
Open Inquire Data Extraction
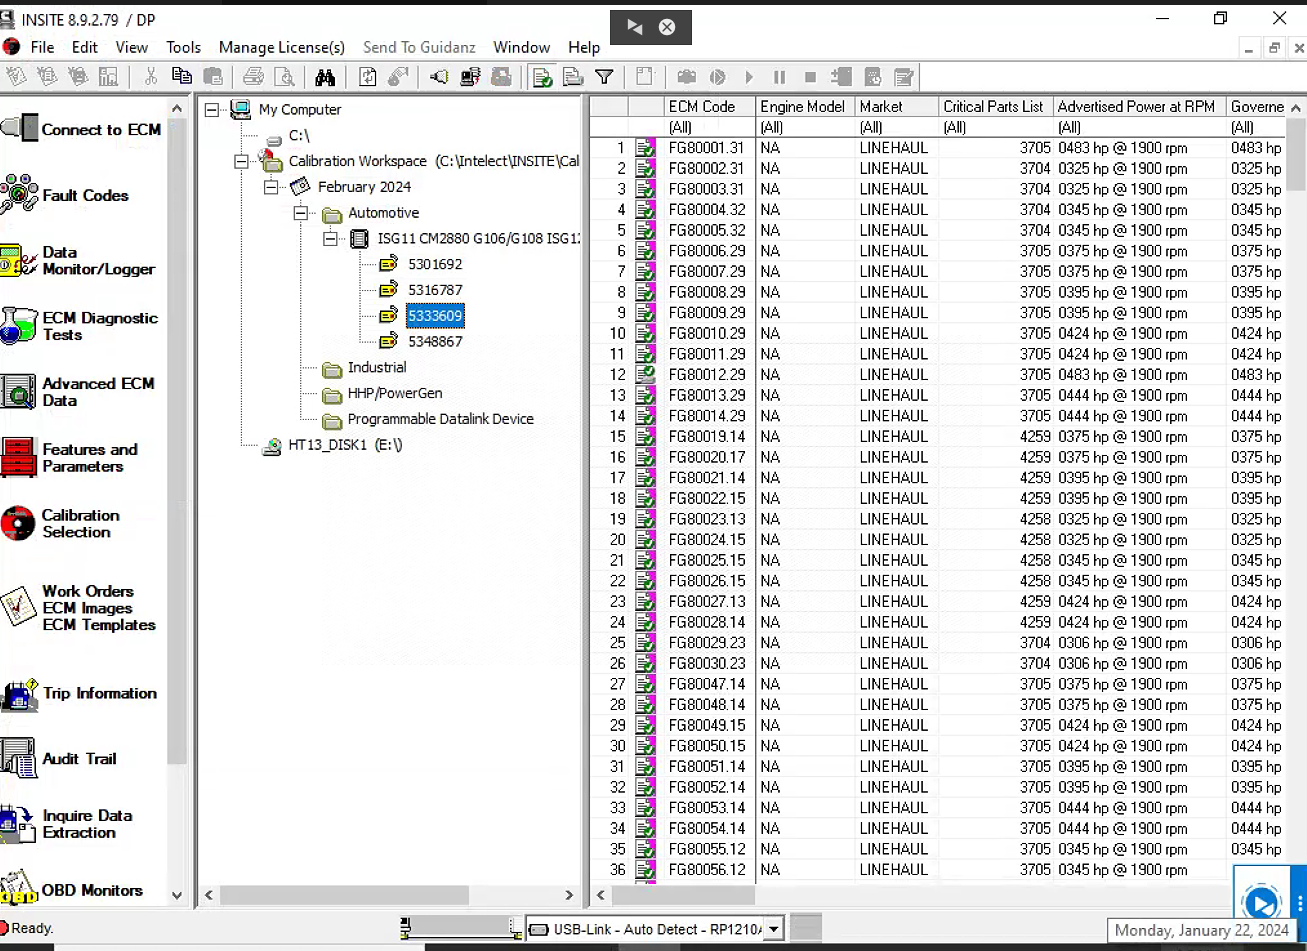(x=68, y=824)
